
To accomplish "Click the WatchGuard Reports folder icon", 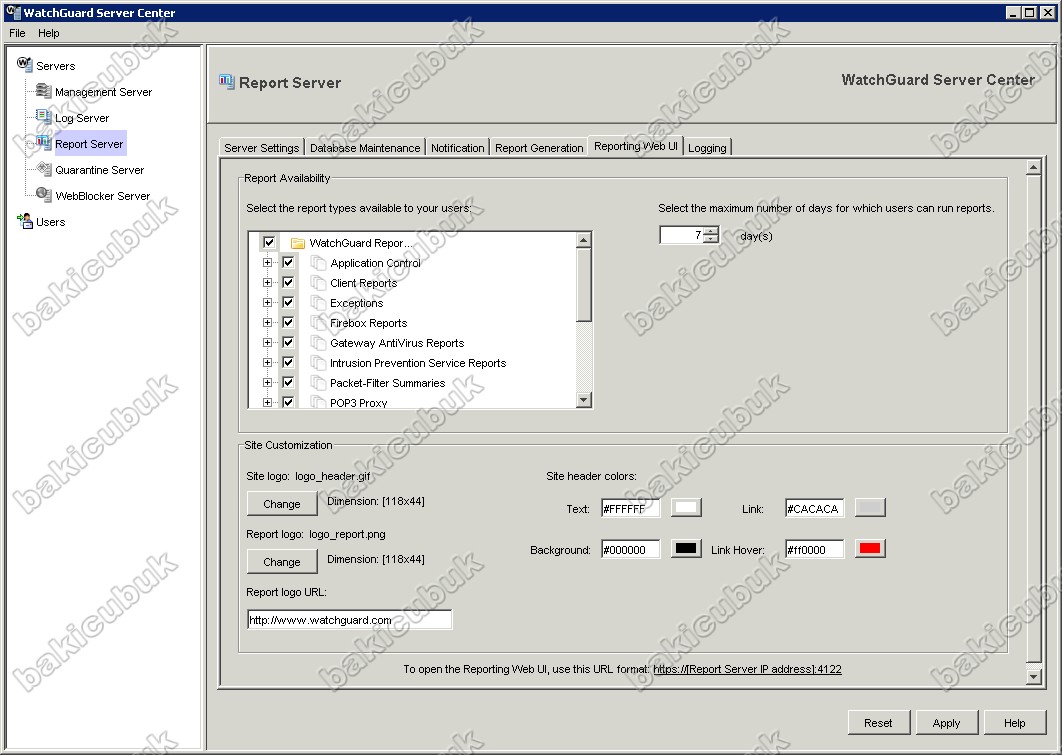I will click(297, 243).
